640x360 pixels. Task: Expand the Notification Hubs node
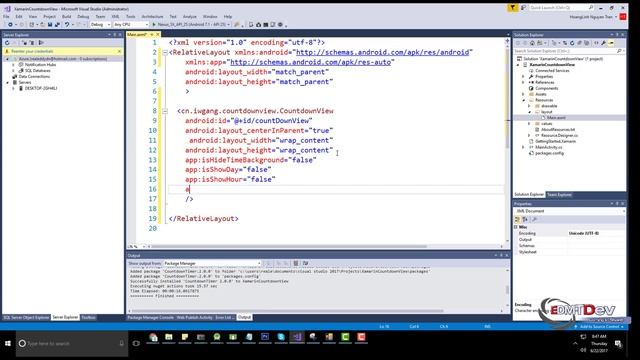click(x=13, y=64)
